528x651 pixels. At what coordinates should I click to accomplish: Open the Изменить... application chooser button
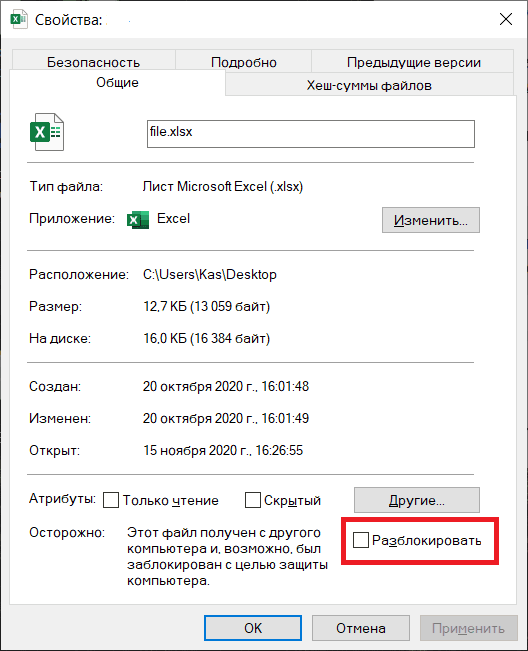[x=431, y=220]
